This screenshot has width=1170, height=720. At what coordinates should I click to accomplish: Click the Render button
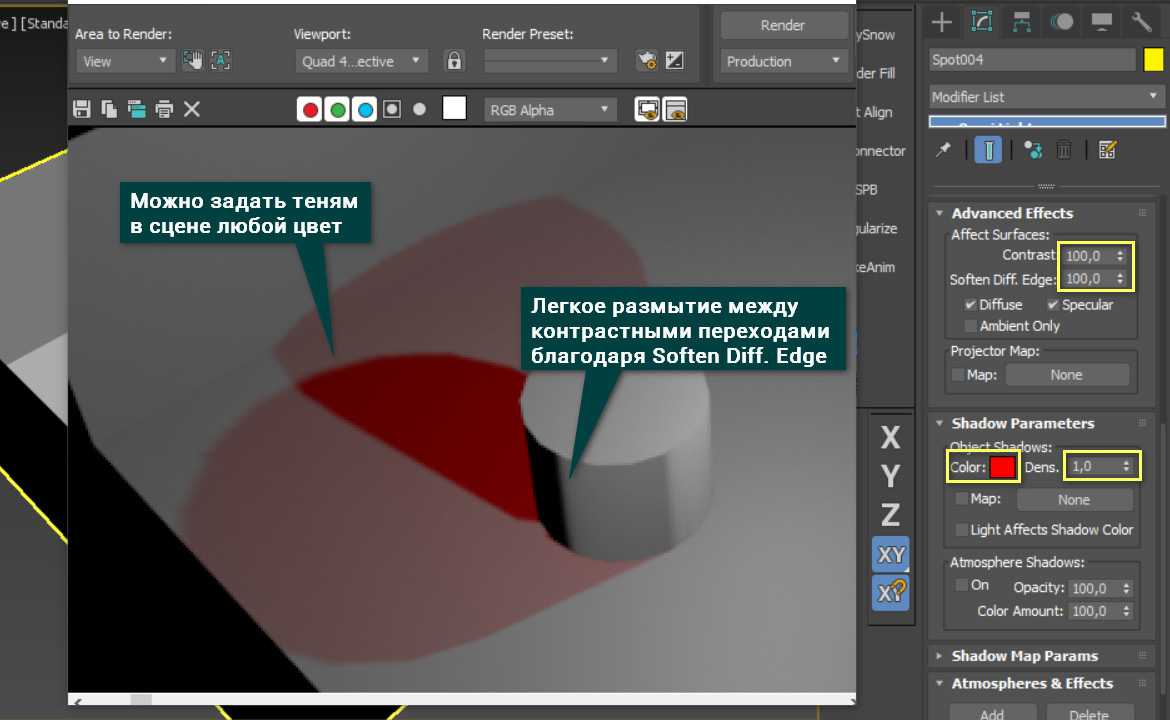click(x=784, y=25)
